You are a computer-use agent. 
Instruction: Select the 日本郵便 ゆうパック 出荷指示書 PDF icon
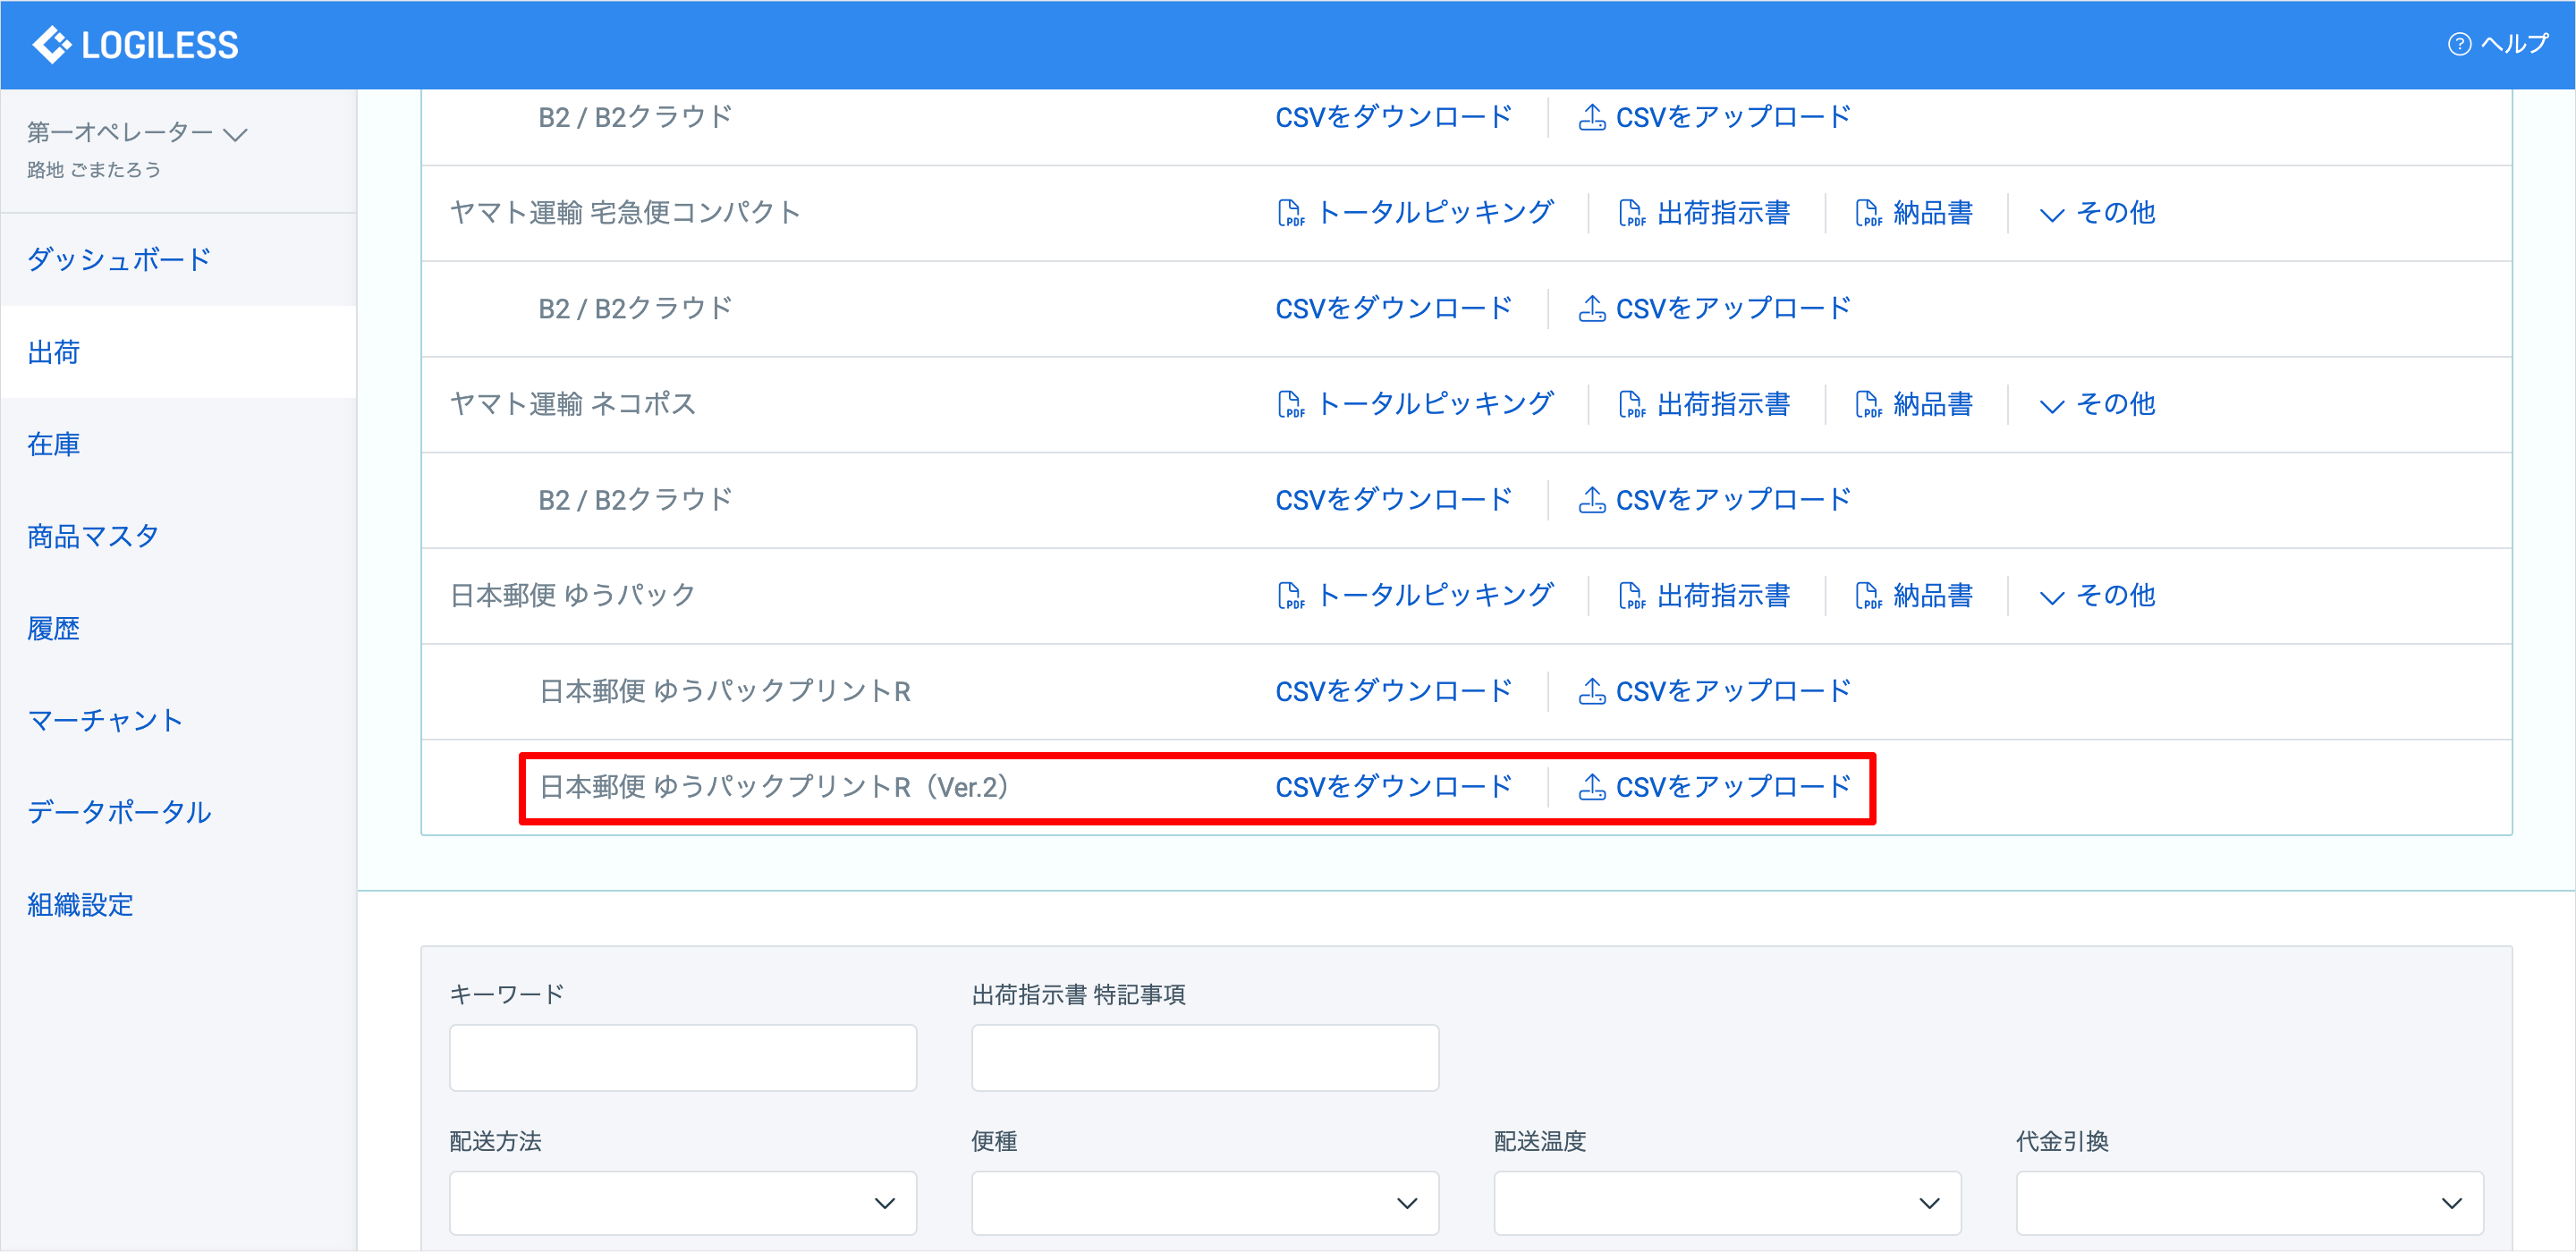pyautogui.click(x=1631, y=596)
